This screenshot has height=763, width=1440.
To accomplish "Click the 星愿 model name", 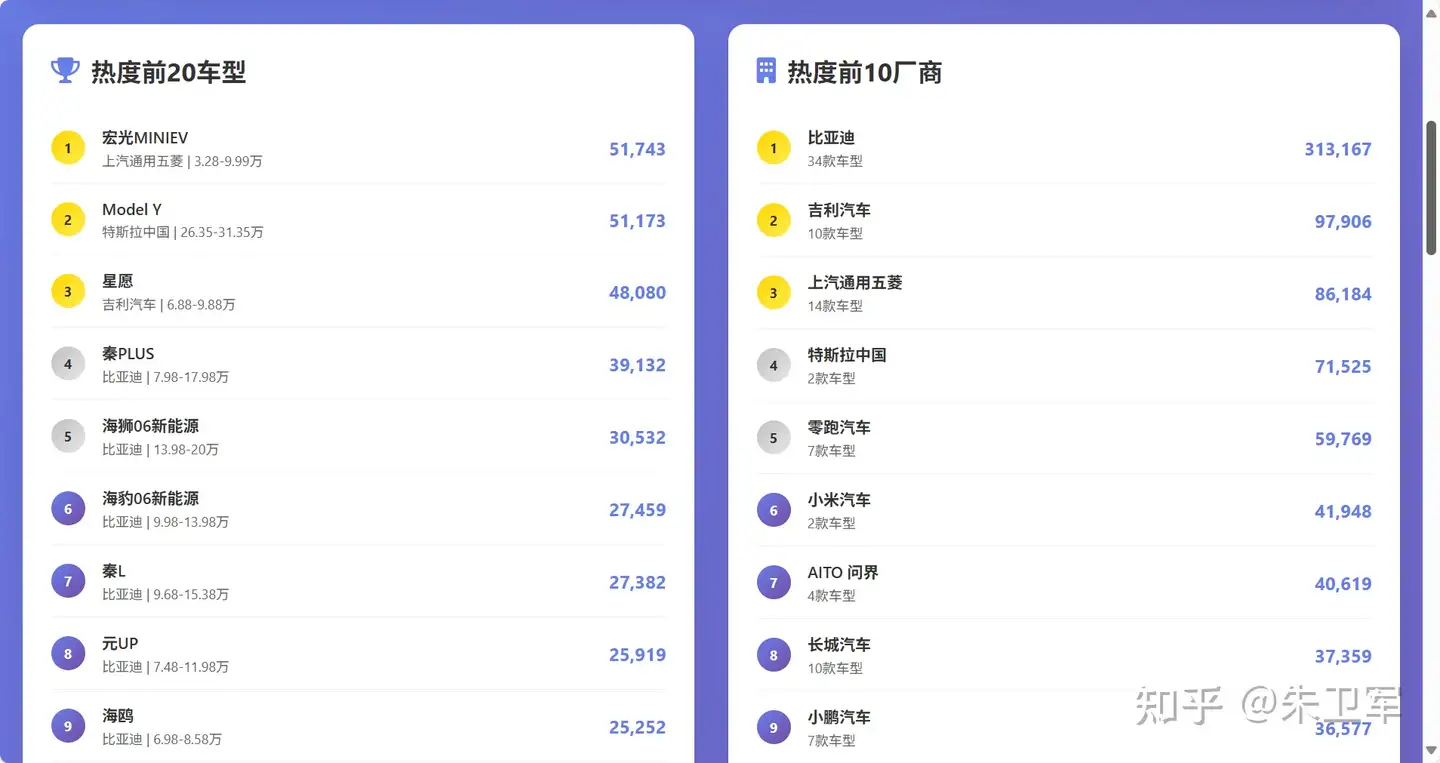I will click(118, 282).
